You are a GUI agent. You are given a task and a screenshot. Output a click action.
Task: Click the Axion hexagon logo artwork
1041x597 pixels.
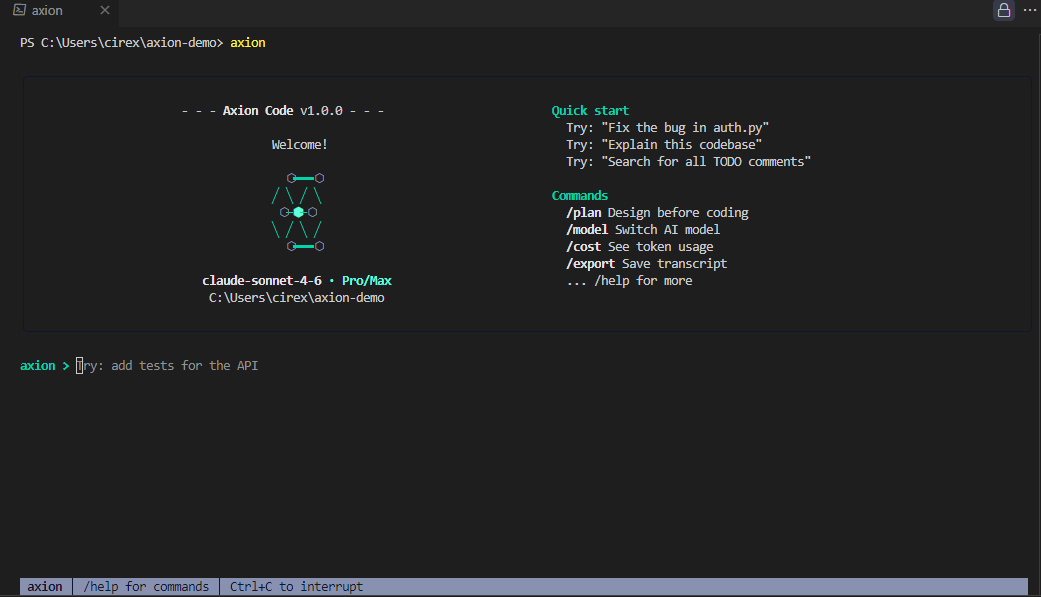pyautogui.click(x=297, y=213)
